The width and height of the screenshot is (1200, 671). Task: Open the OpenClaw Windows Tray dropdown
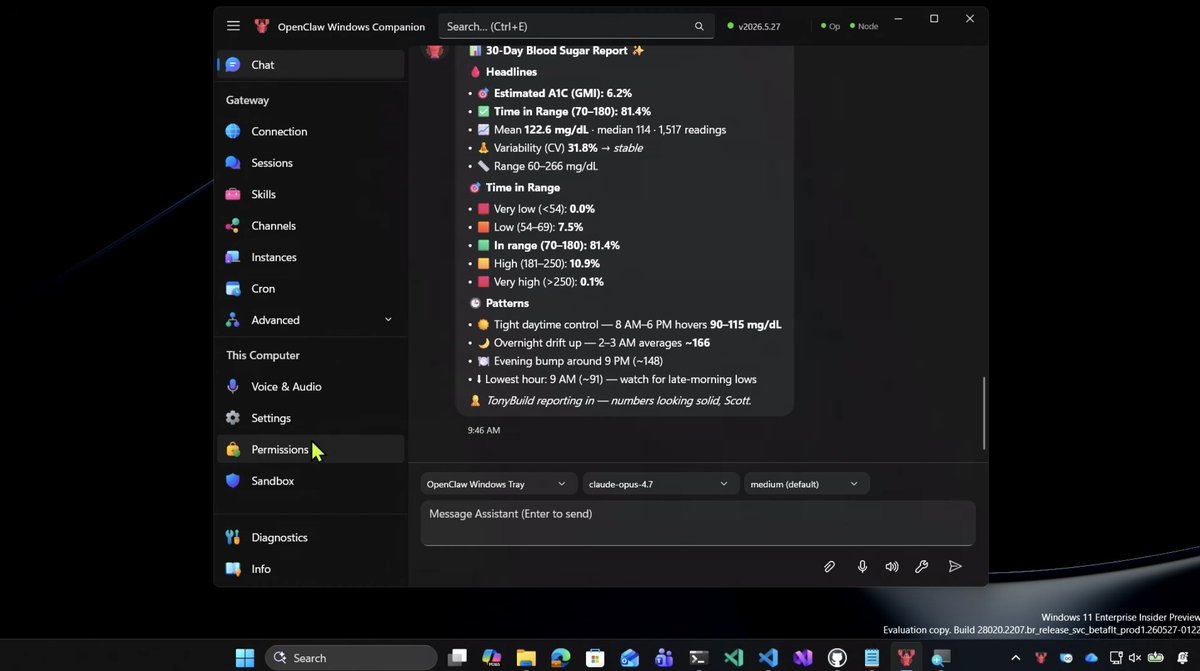[x=499, y=484]
